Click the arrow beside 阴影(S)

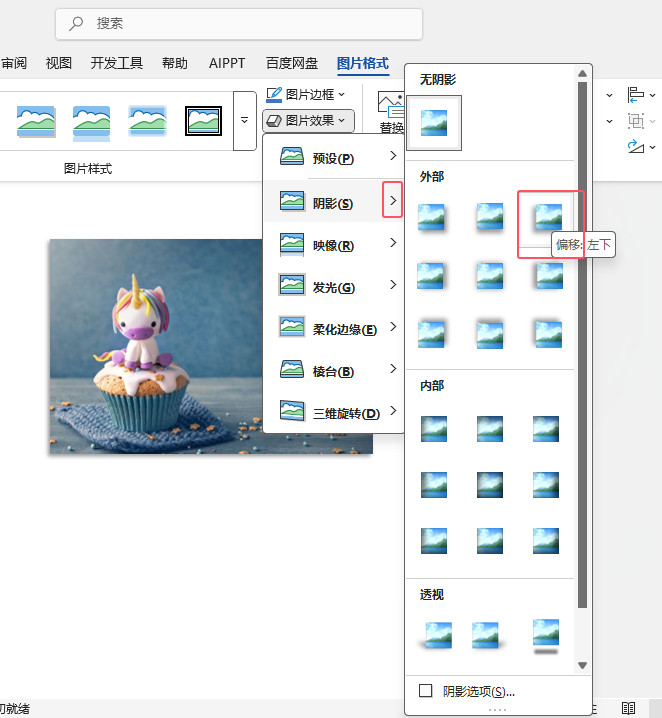point(393,200)
